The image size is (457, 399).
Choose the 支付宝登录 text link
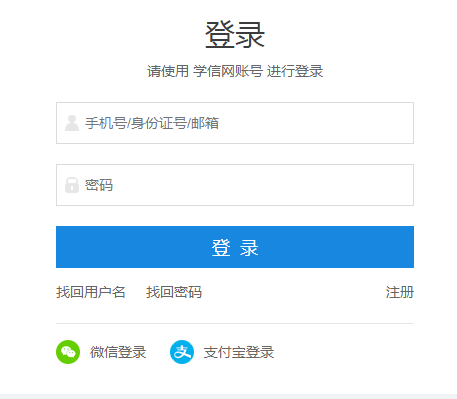pos(239,352)
